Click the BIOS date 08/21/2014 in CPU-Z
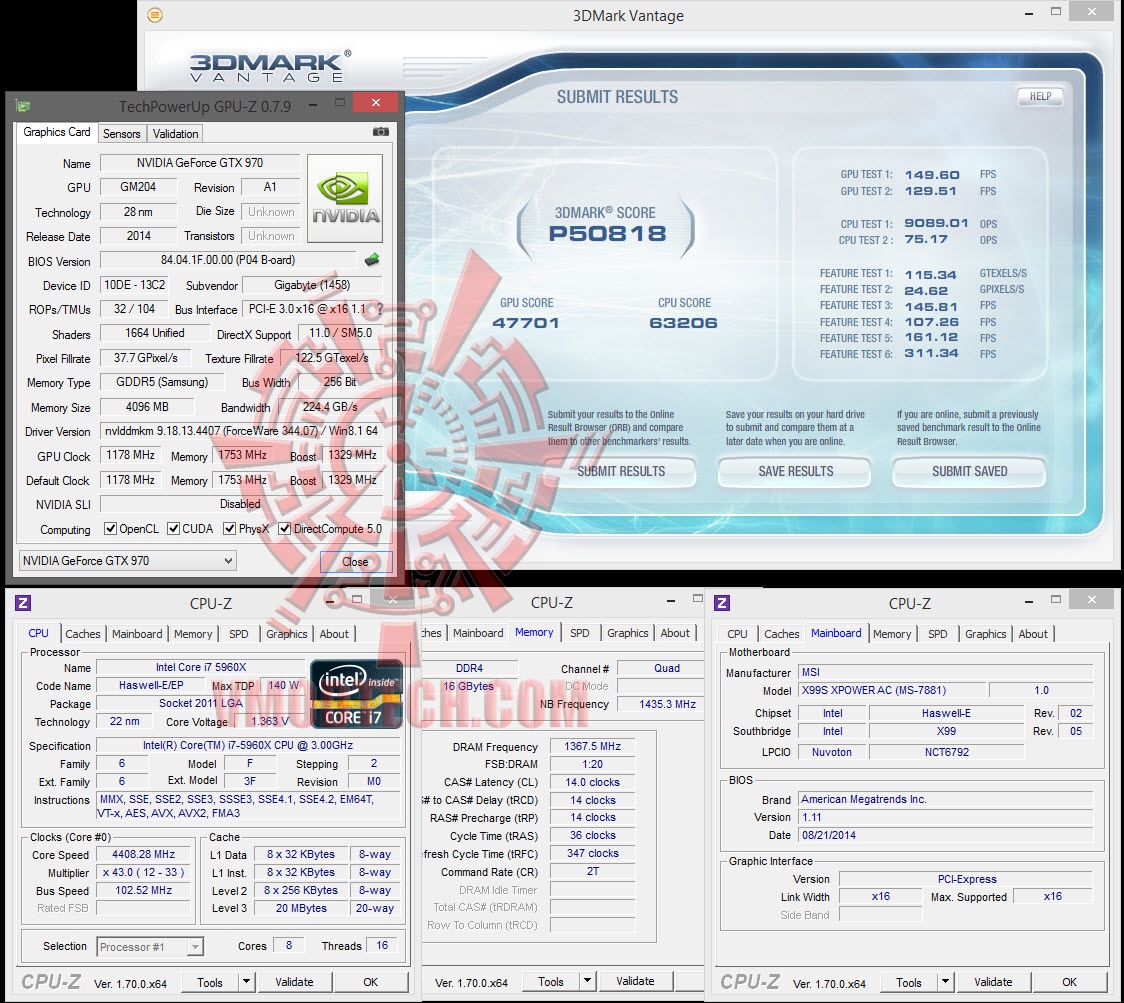1124x1003 pixels. pos(946,835)
